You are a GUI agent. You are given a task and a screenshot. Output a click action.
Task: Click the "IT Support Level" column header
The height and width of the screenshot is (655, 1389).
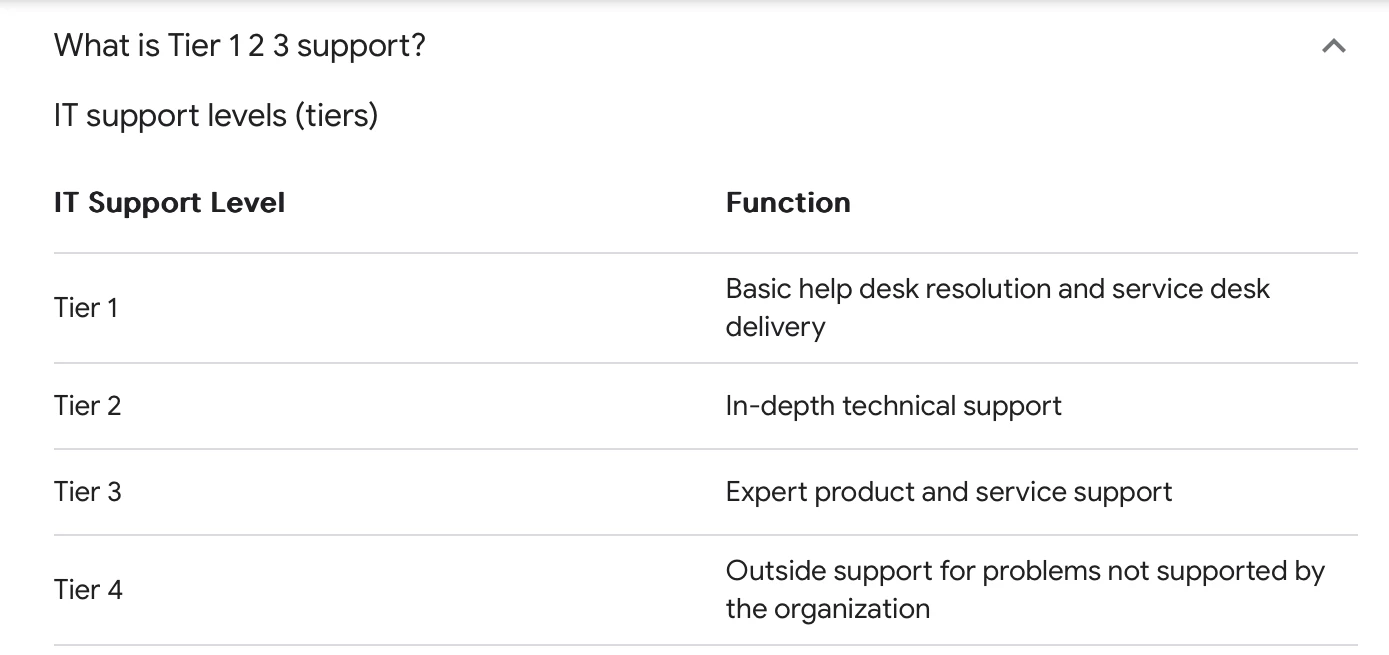170,203
